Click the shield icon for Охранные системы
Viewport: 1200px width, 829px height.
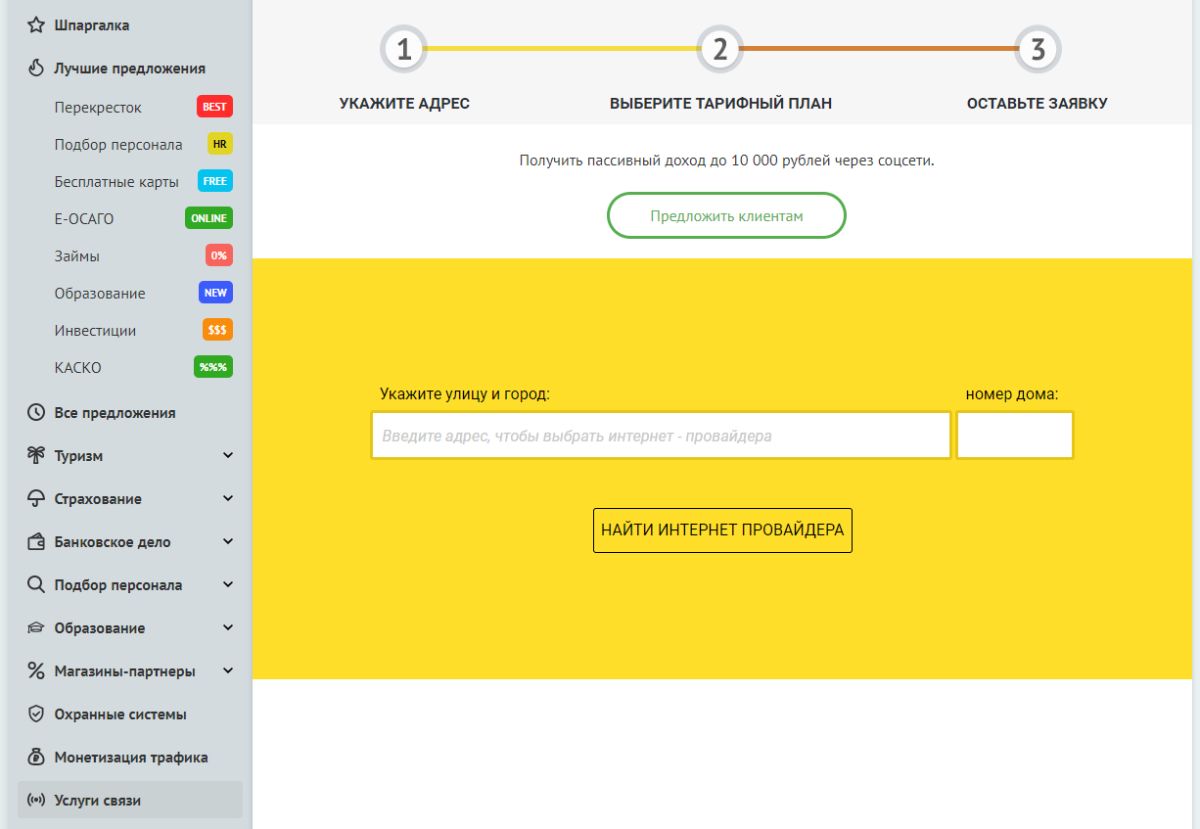pyautogui.click(x=36, y=714)
